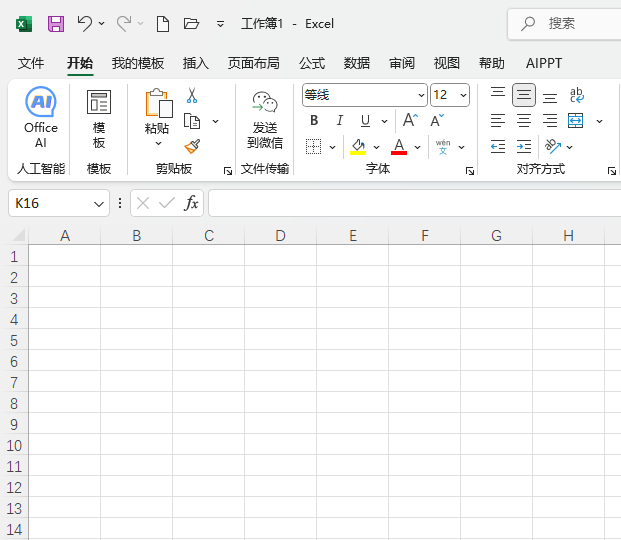Select column D header
The height and width of the screenshot is (540, 621).
coord(280,236)
